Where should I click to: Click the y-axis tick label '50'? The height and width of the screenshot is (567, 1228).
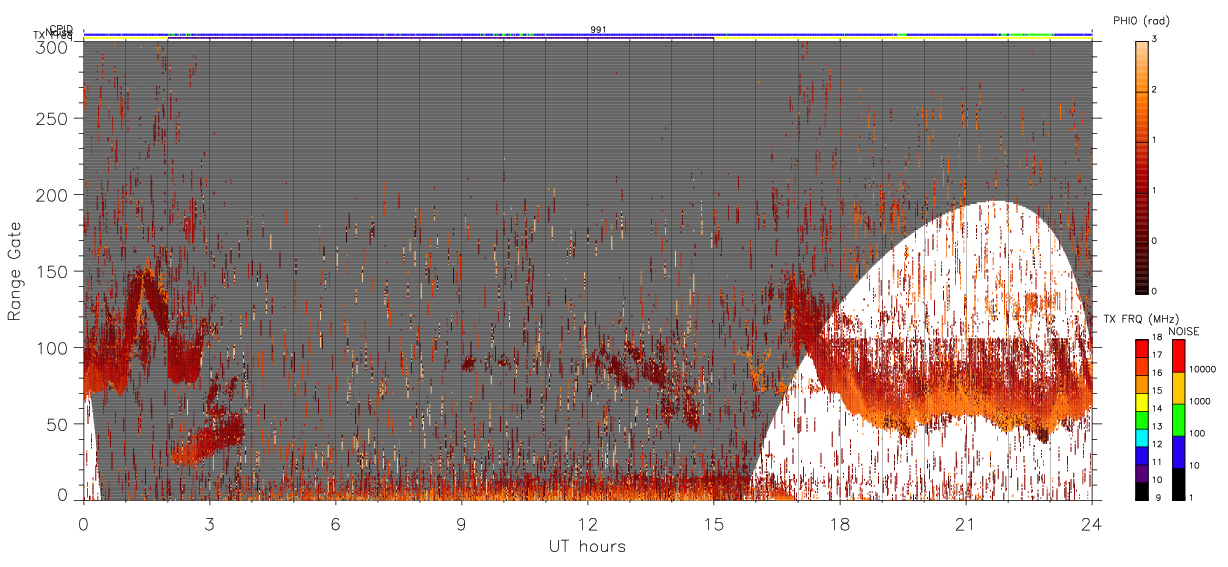57,424
